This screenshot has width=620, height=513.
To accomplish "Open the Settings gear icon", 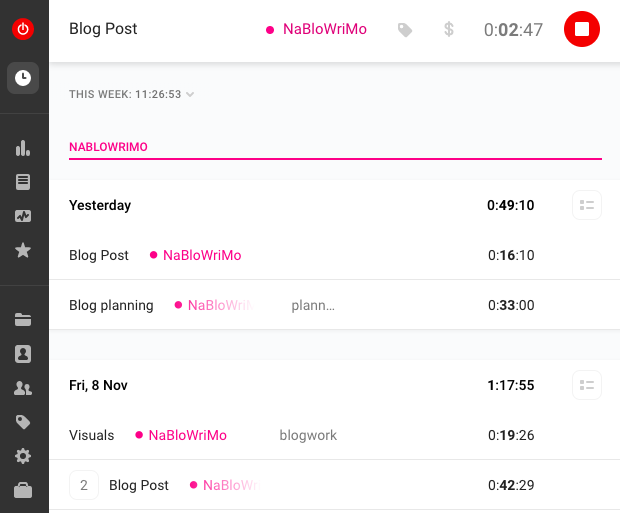I will tap(23, 456).
